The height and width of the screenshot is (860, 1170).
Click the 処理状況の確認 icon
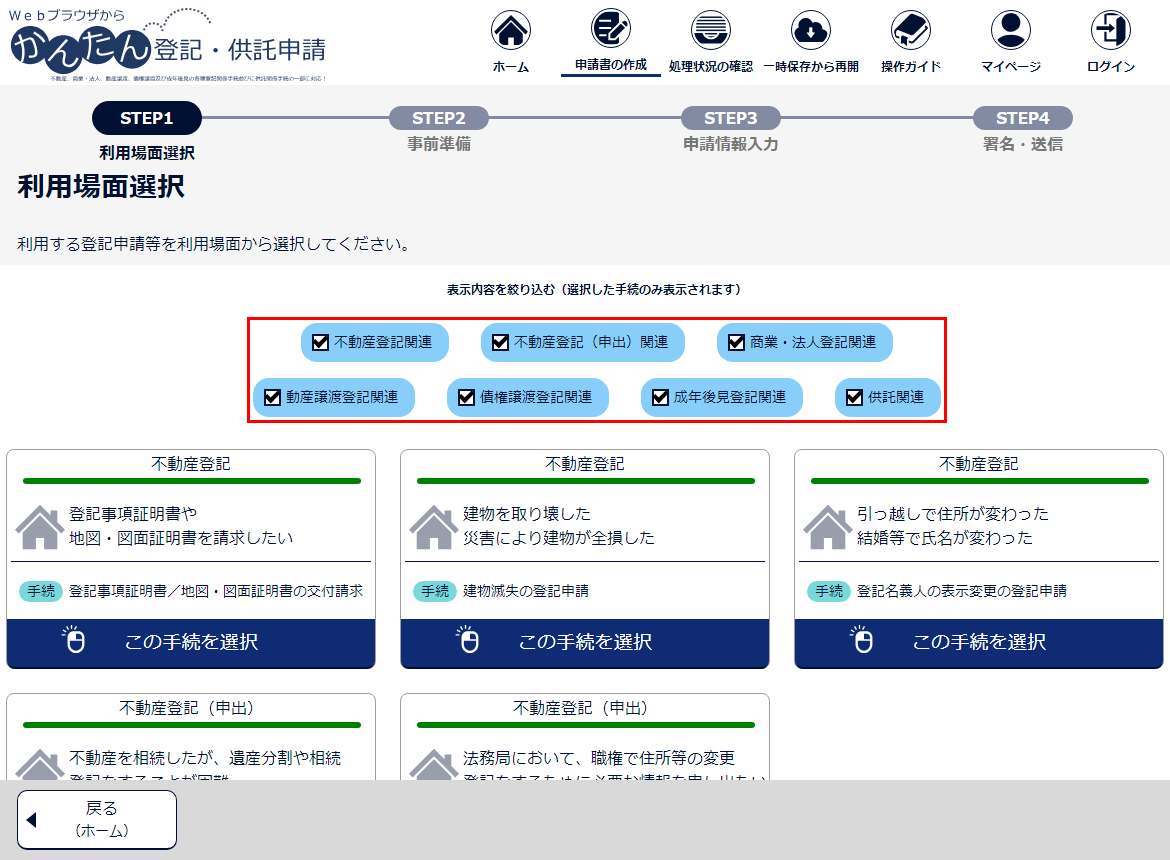pyautogui.click(x=711, y=31)
